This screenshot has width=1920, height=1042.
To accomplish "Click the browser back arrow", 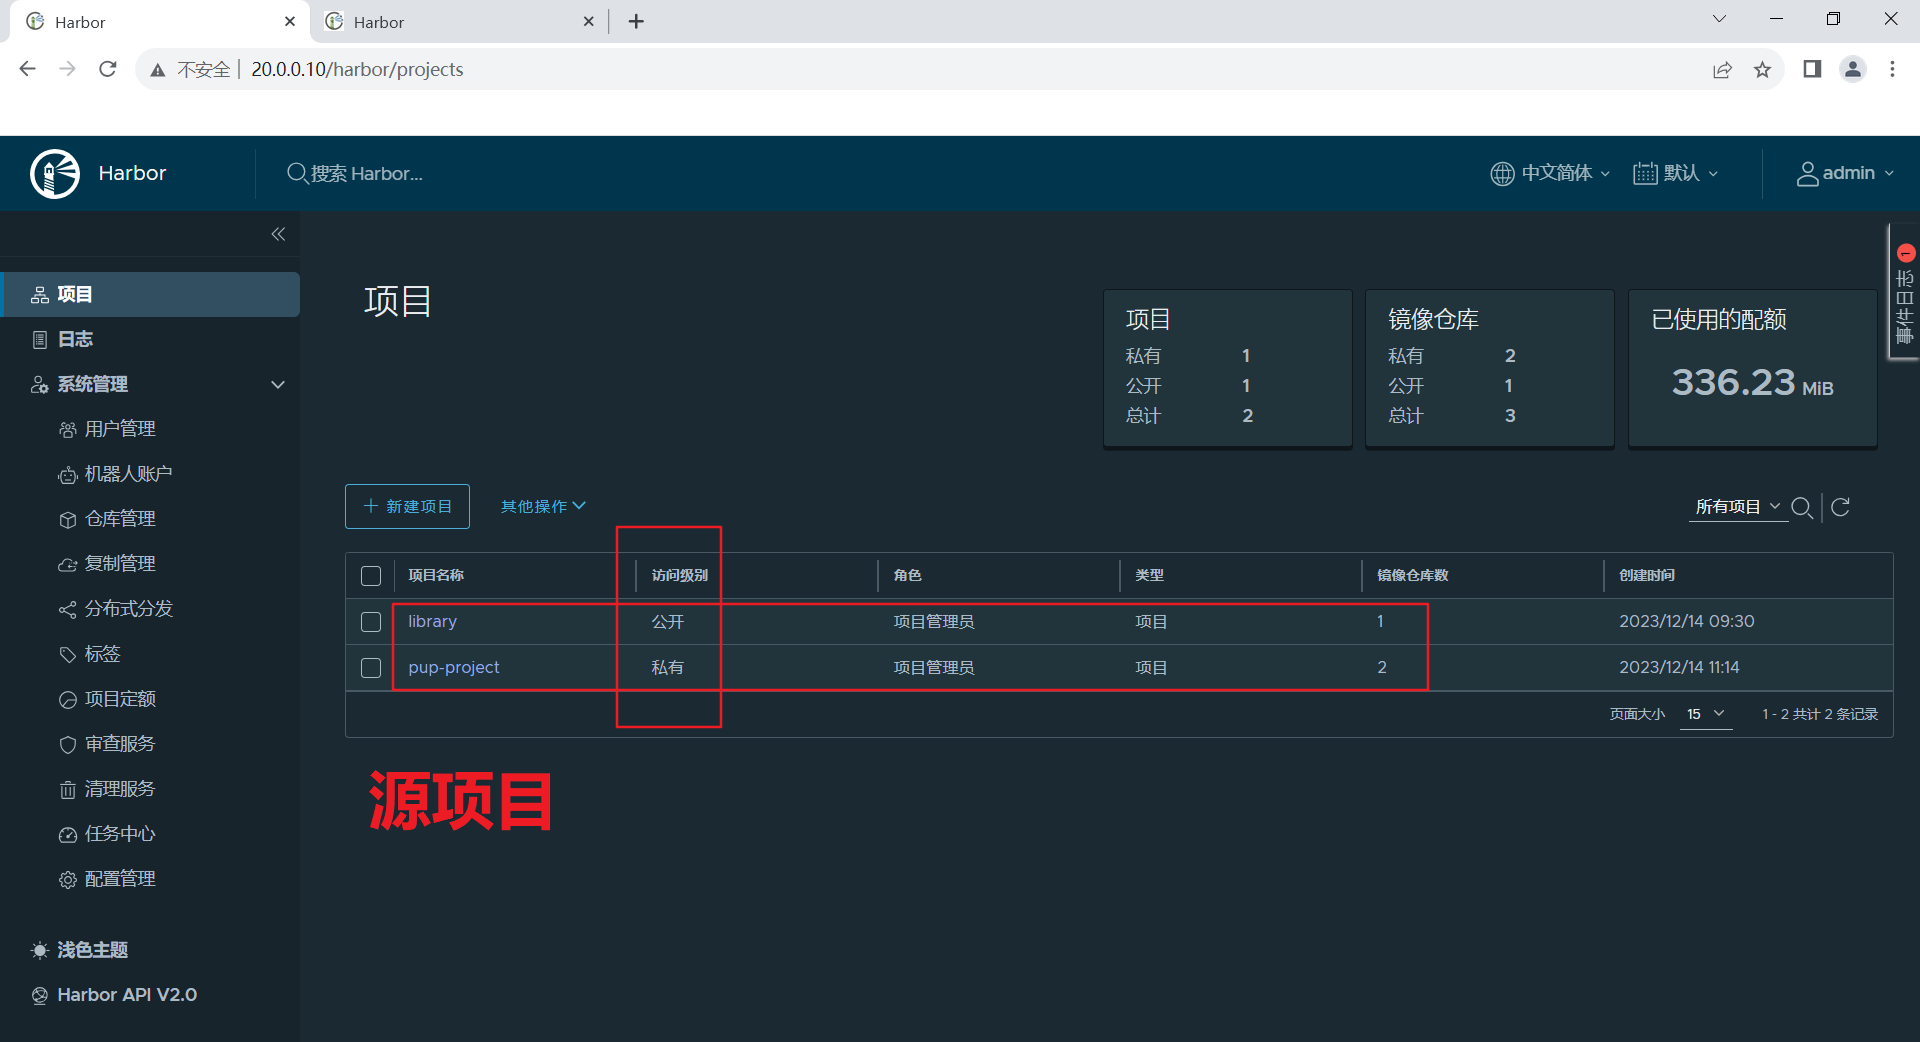I will coord(28,69).
